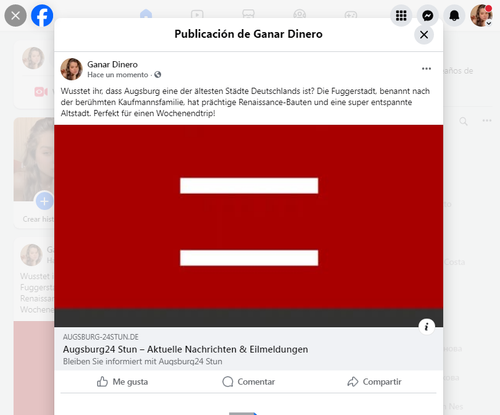Click the Compartir button
Viewport: 500px width, 415px height.
click(x=374, y=382)
